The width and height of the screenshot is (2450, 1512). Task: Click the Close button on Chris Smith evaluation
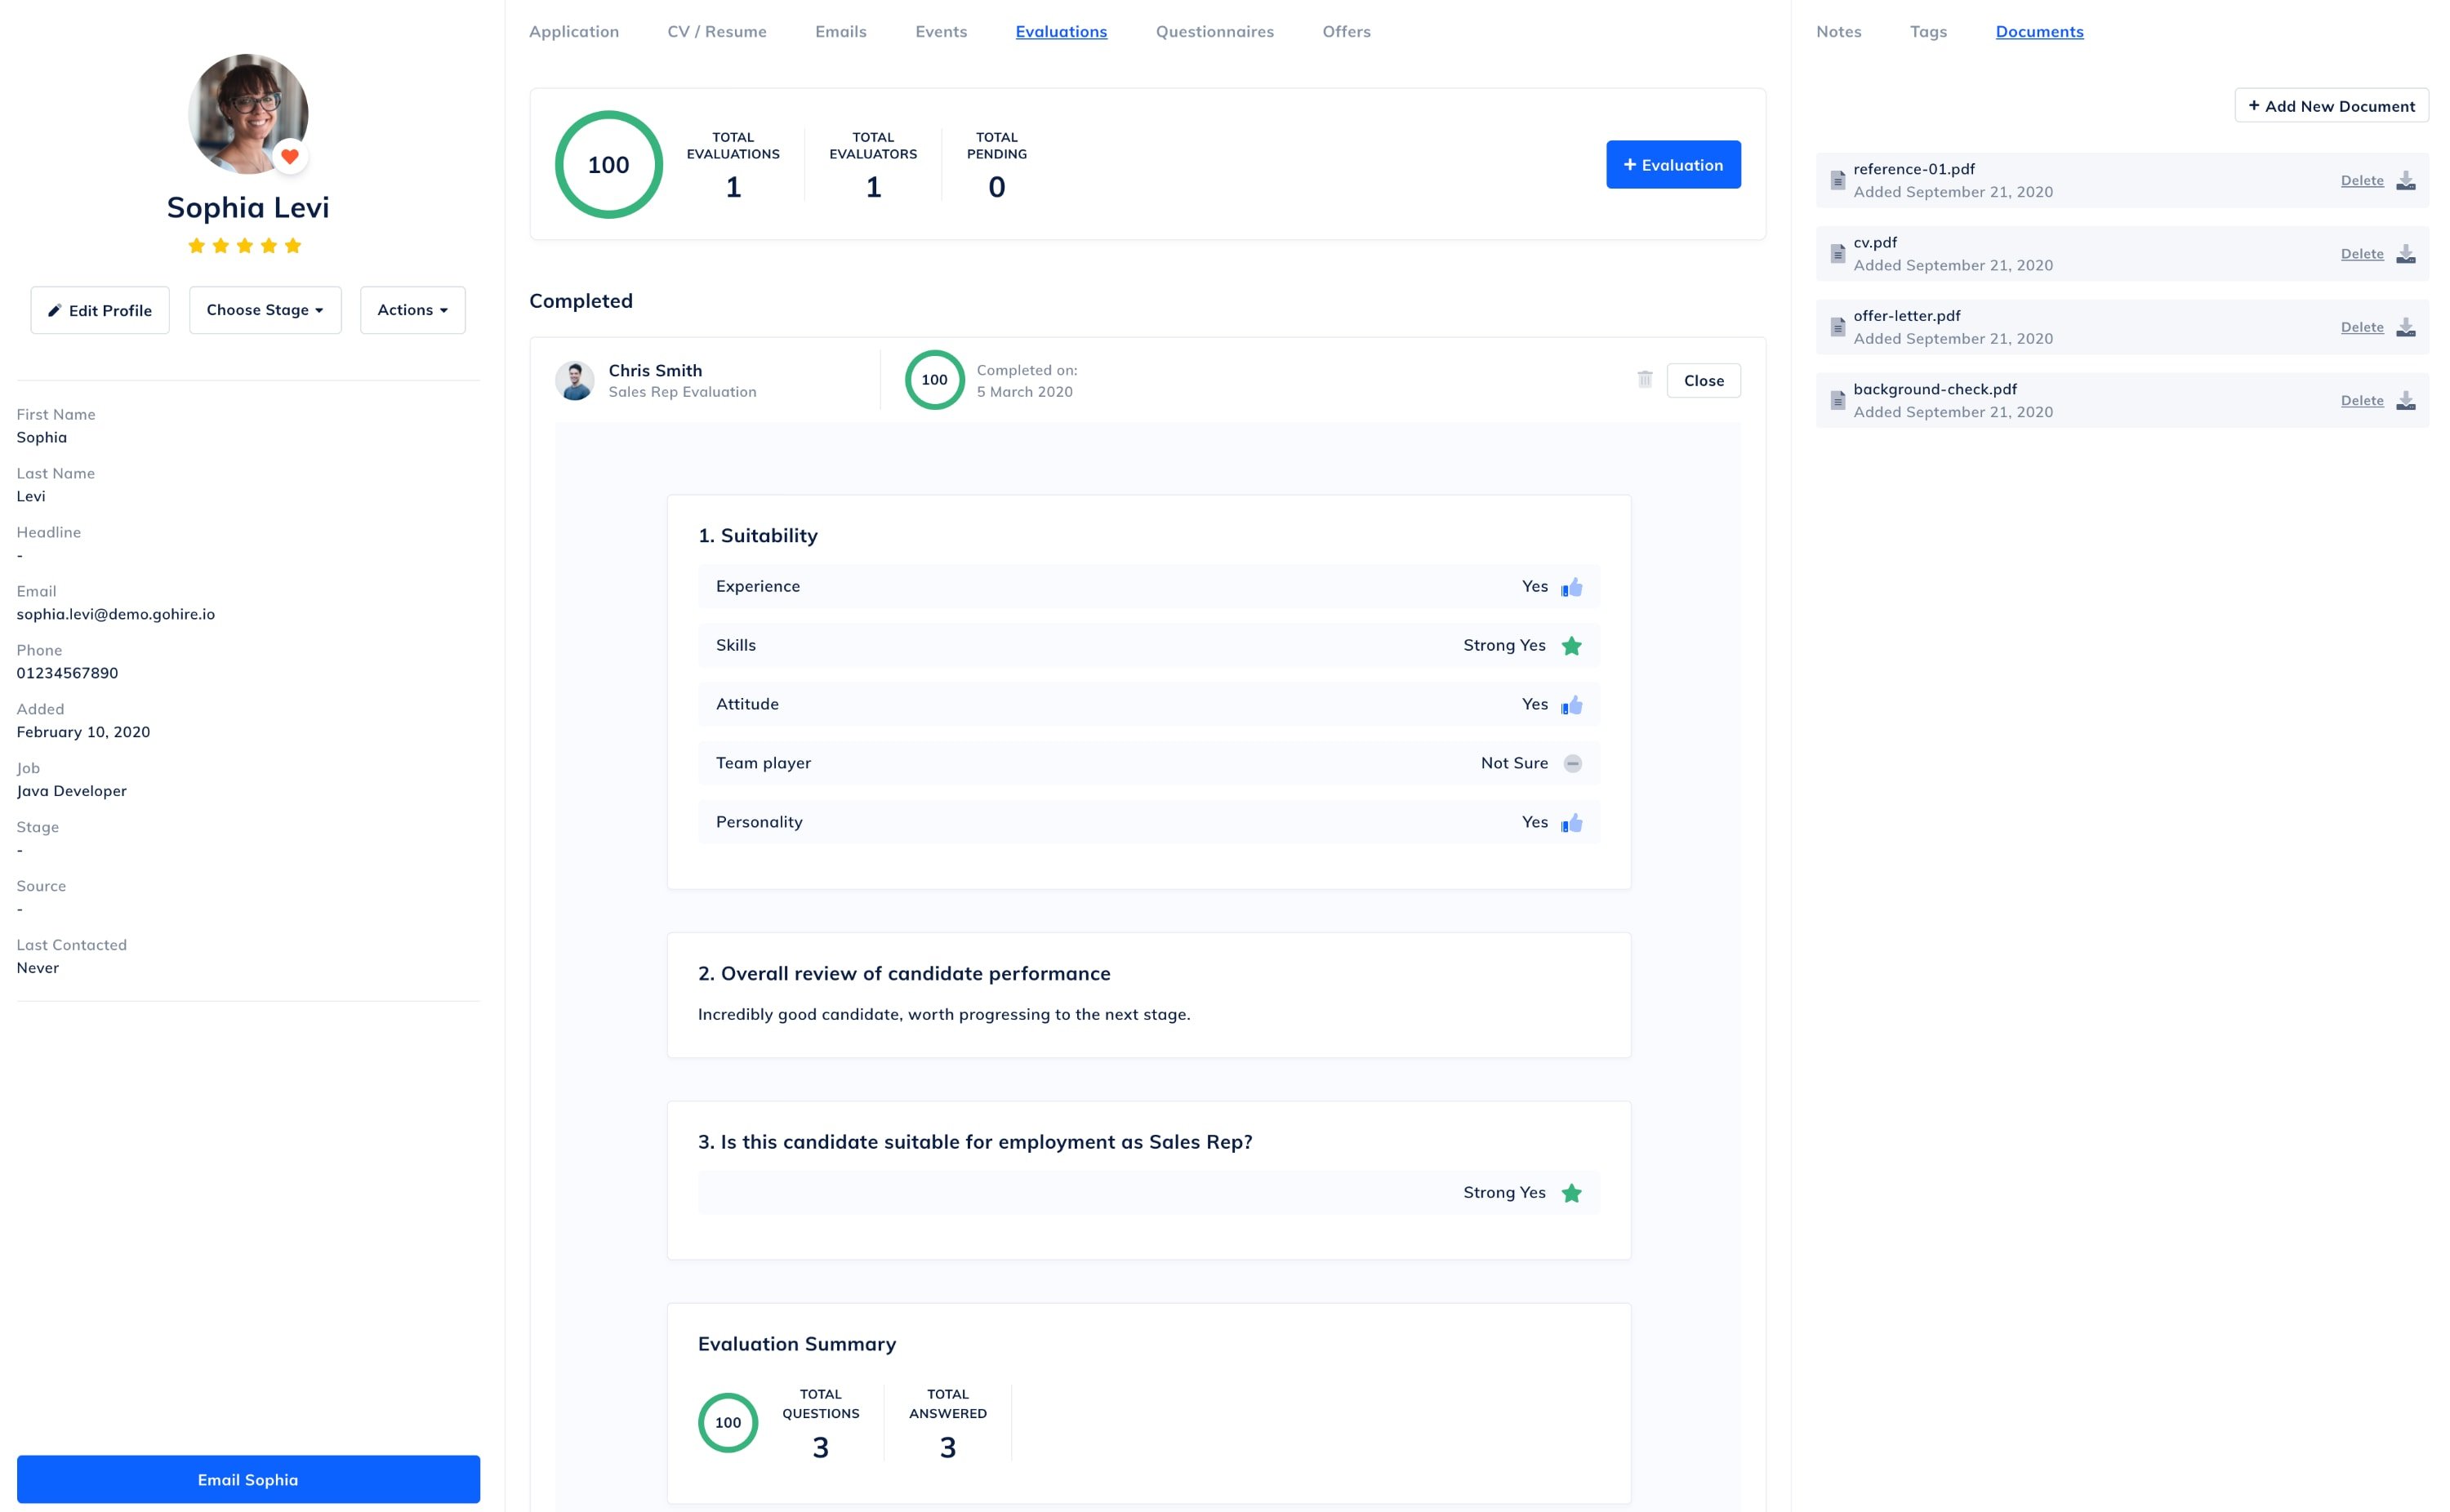[1701, 380]
